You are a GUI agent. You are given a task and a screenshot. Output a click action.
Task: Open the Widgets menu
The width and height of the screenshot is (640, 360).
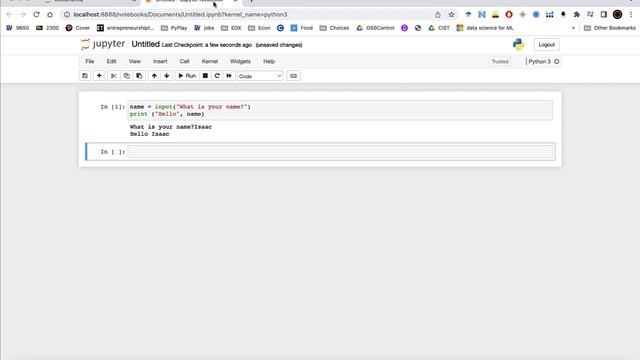[240, 61]
